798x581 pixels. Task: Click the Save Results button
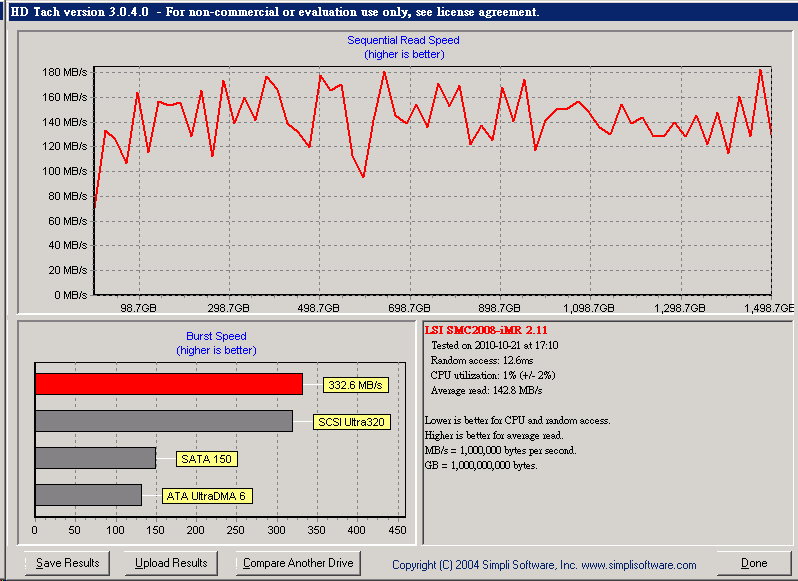pyautogui.click(x=68, y=563)
